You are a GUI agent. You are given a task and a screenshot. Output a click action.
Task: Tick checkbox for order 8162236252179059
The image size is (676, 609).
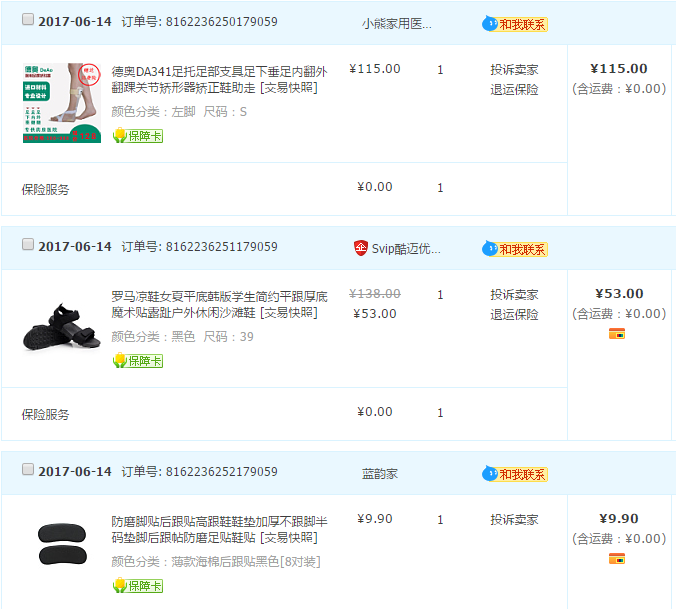click(28, 470)
